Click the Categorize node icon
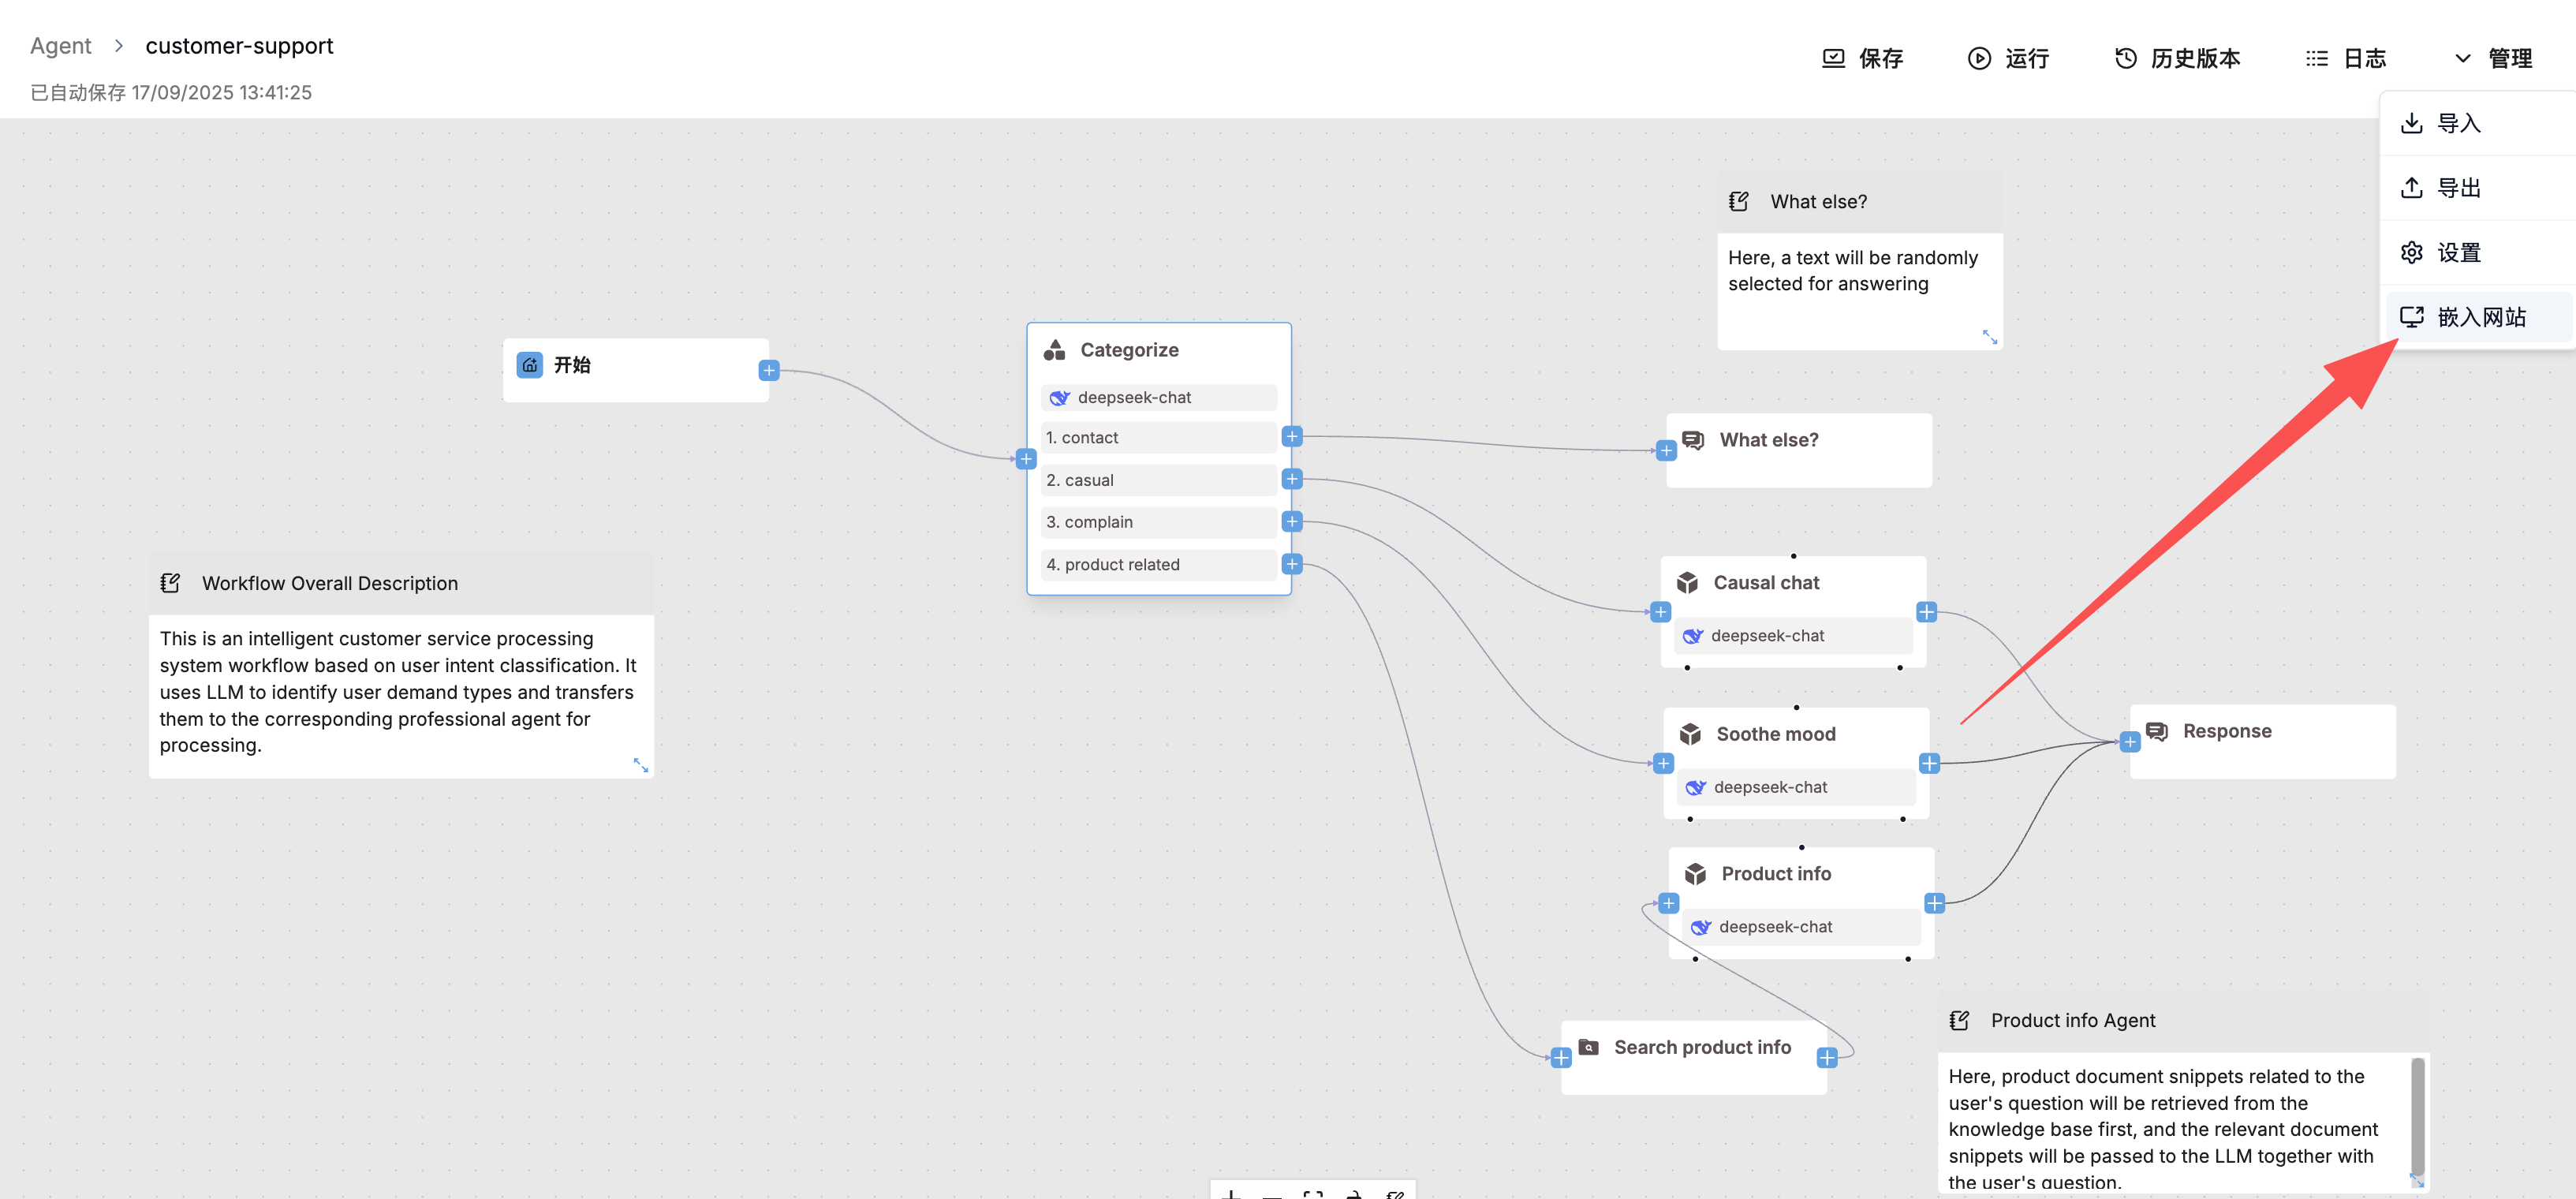The image size is (2576, 1199). click(x=1054, y=350)
